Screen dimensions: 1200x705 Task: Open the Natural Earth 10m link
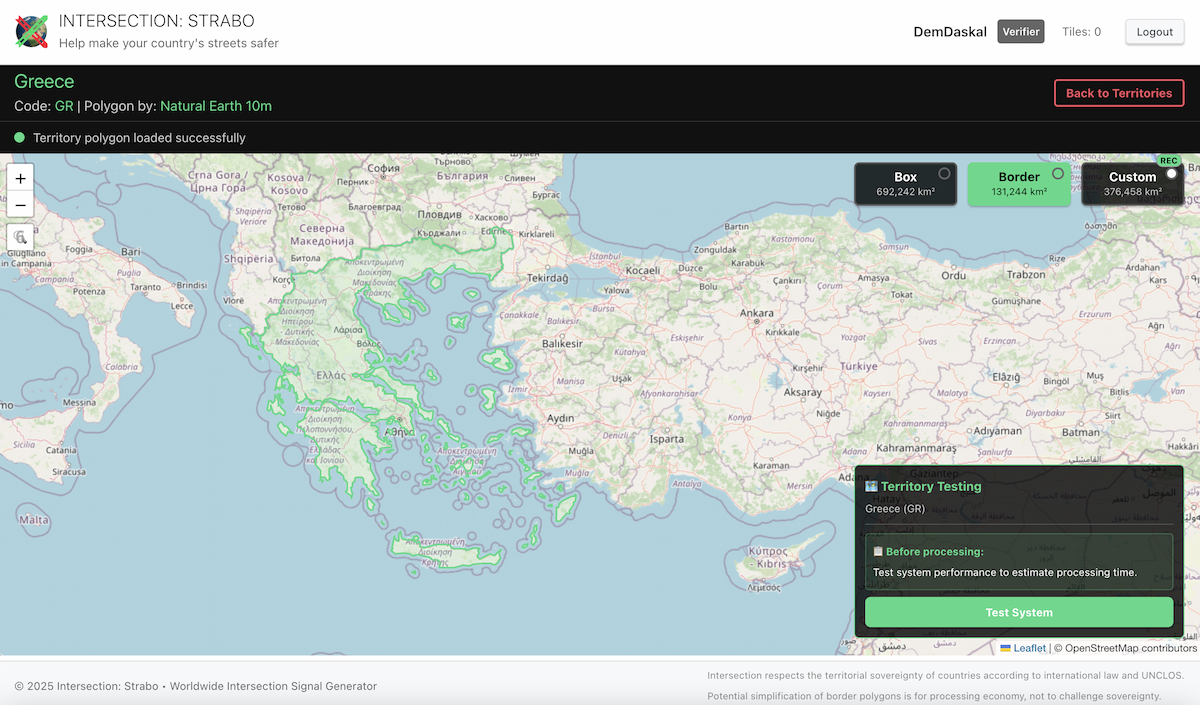click(x=215, y=106)
